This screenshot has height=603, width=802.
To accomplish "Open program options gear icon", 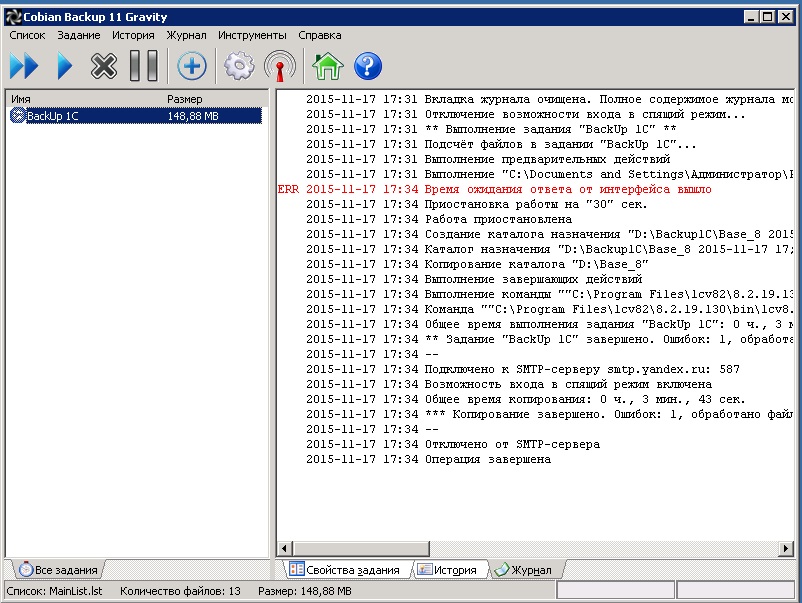I will [x=239, y=66].
